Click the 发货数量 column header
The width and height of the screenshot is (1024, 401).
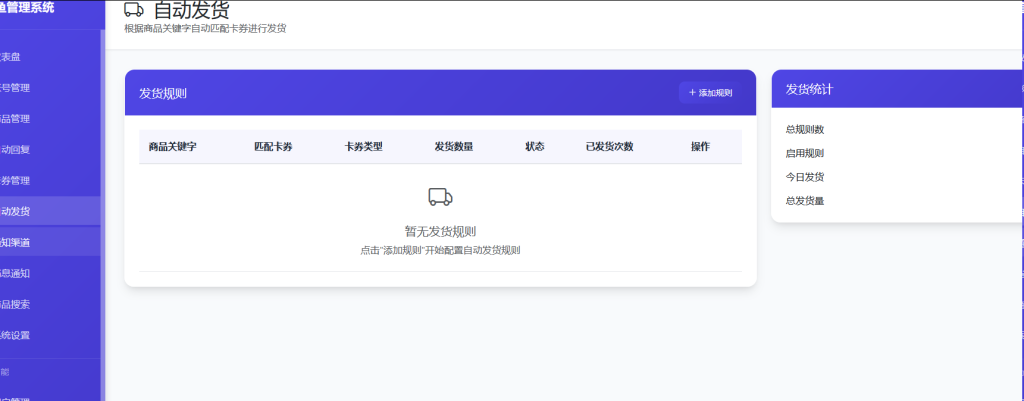tap(454, 147)
